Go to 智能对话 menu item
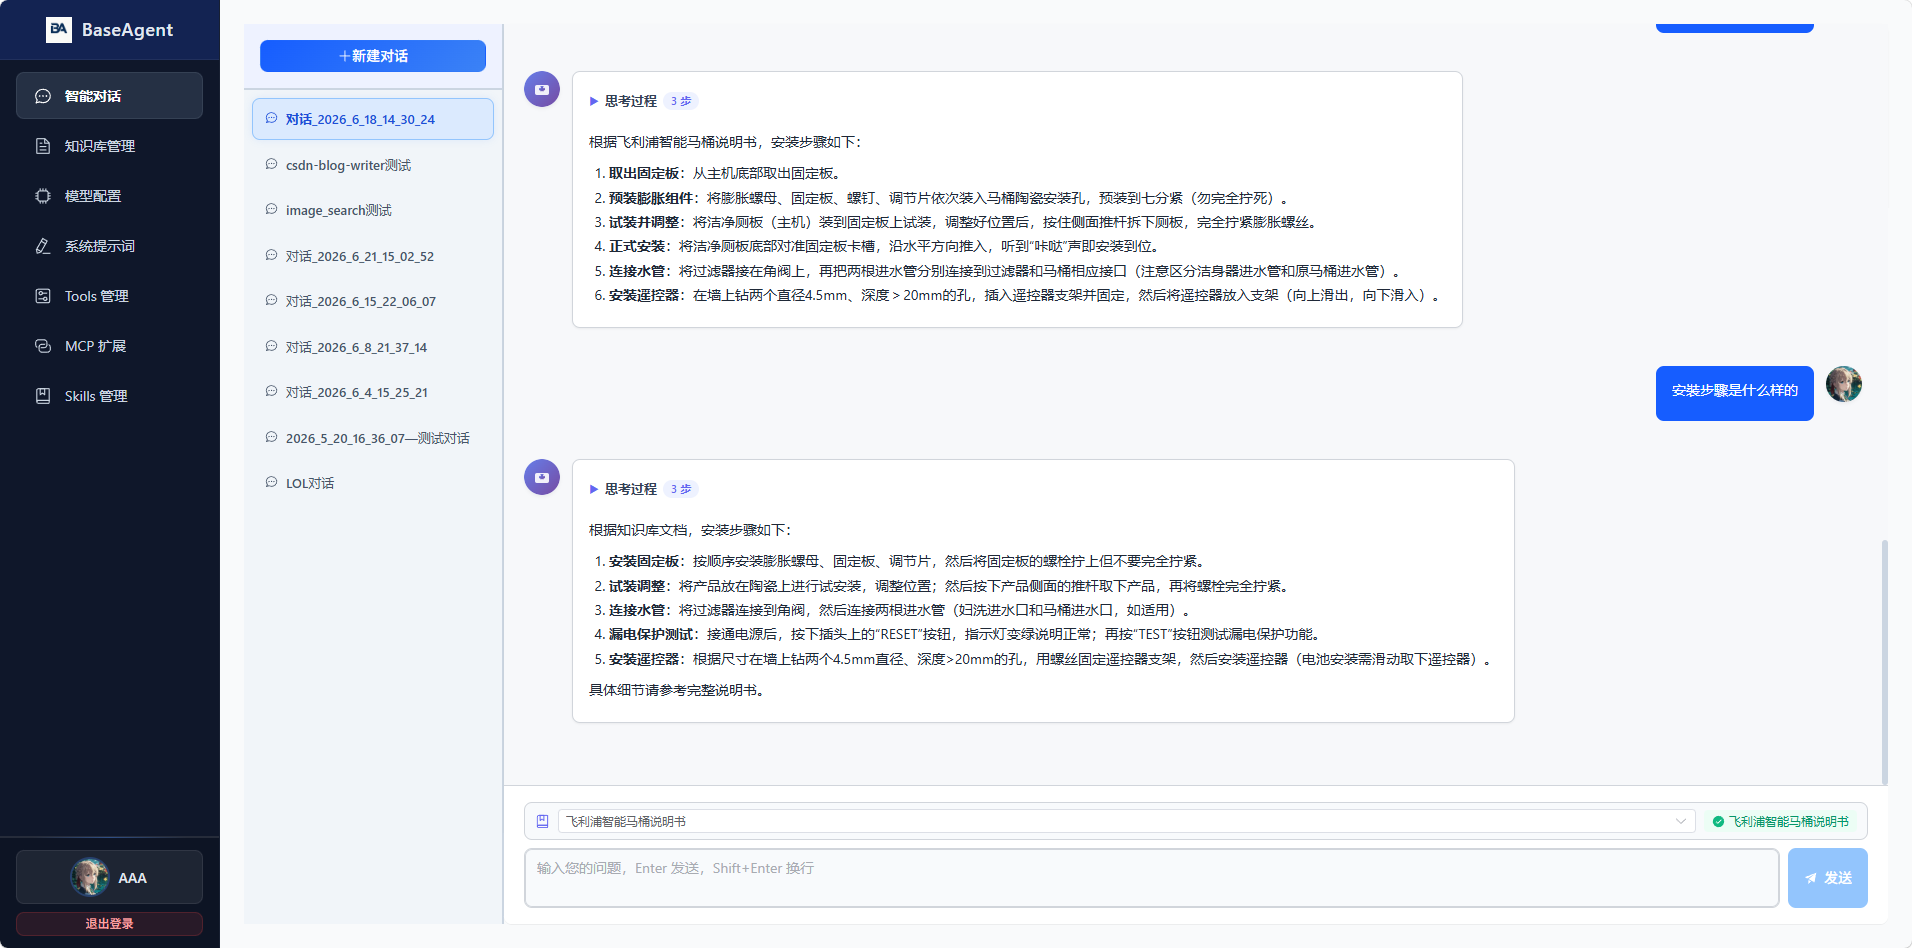Screen dimensions: 1912x948 point(109,96)
